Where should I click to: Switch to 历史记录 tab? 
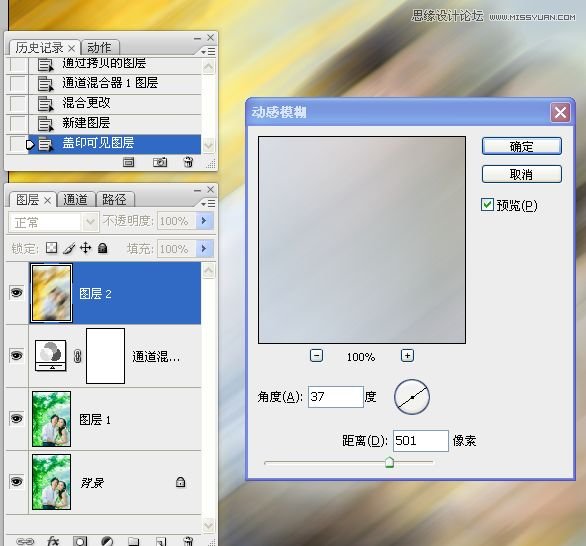tap(44, 48)
